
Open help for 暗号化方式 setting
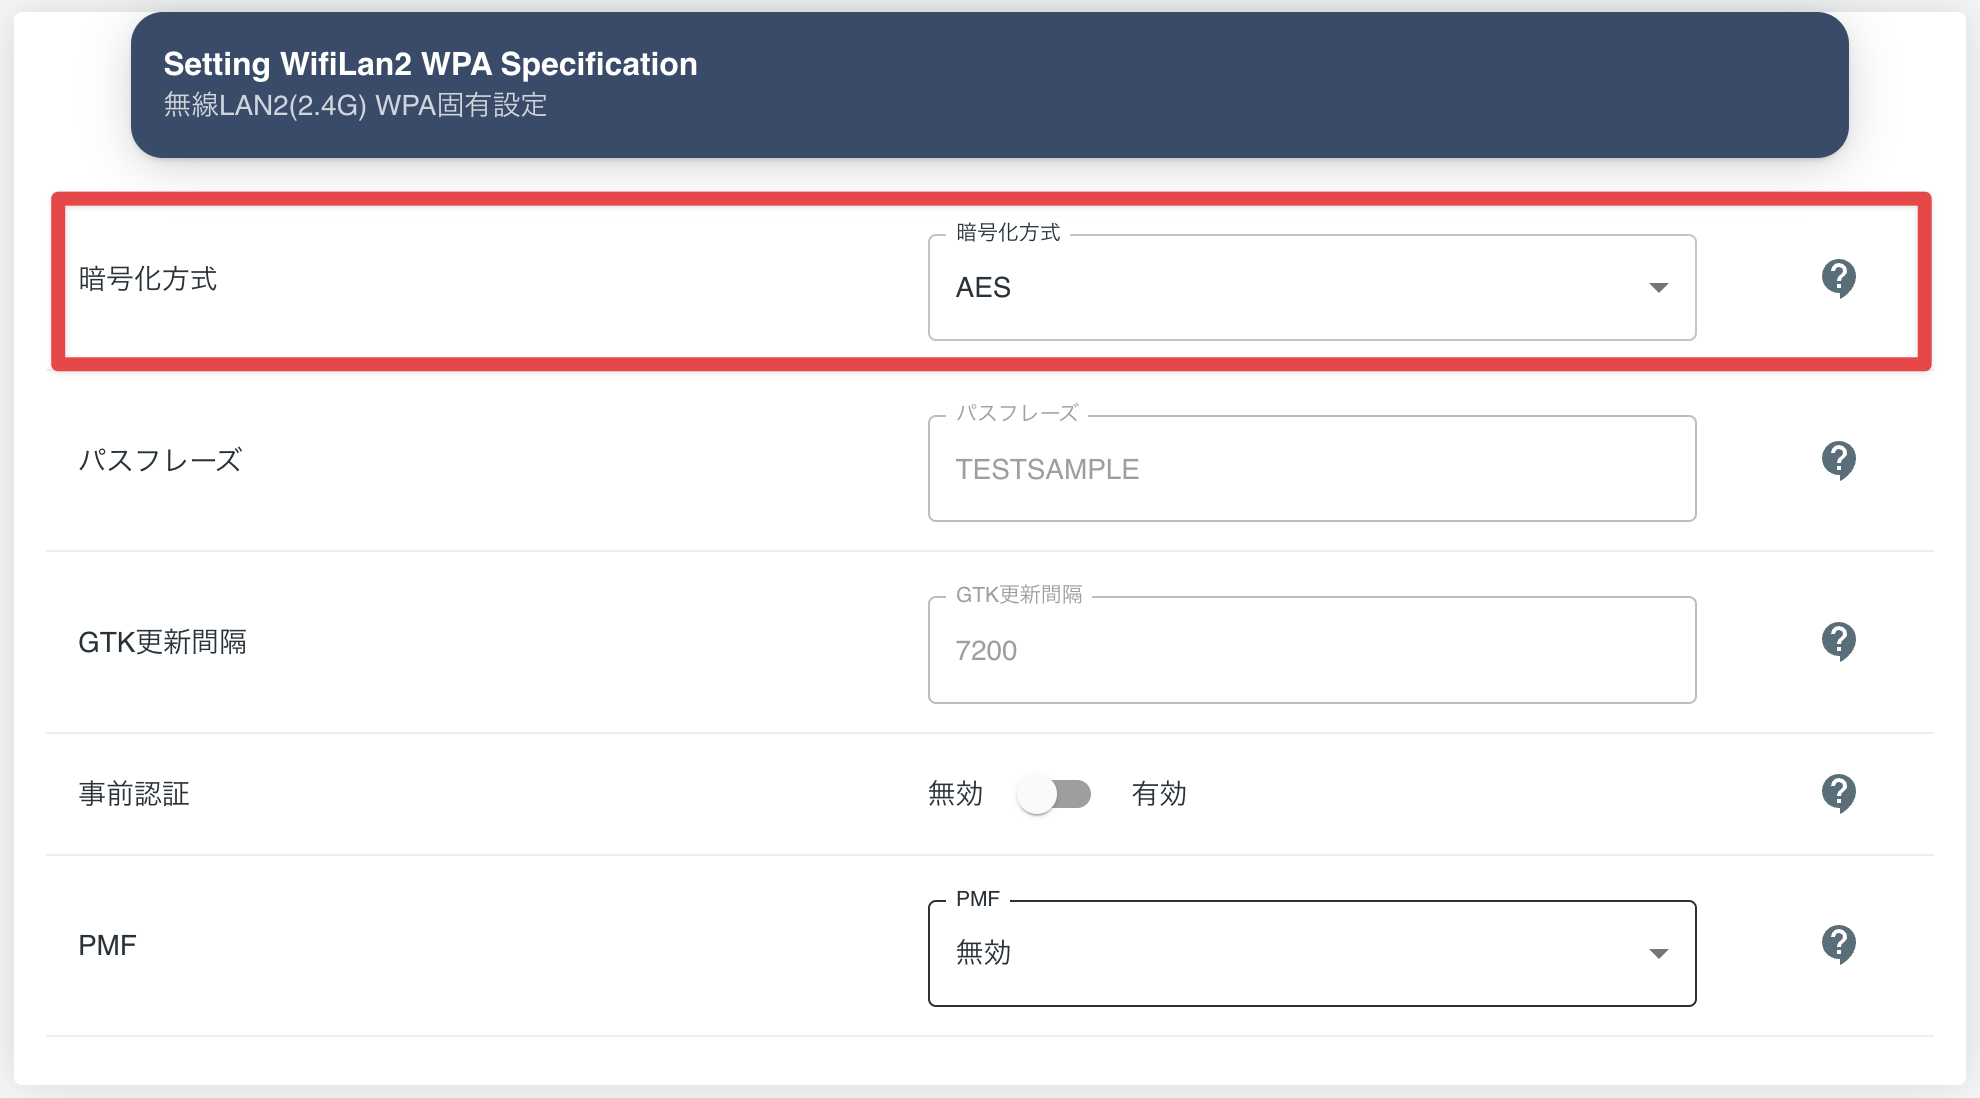coord(1838,278)
